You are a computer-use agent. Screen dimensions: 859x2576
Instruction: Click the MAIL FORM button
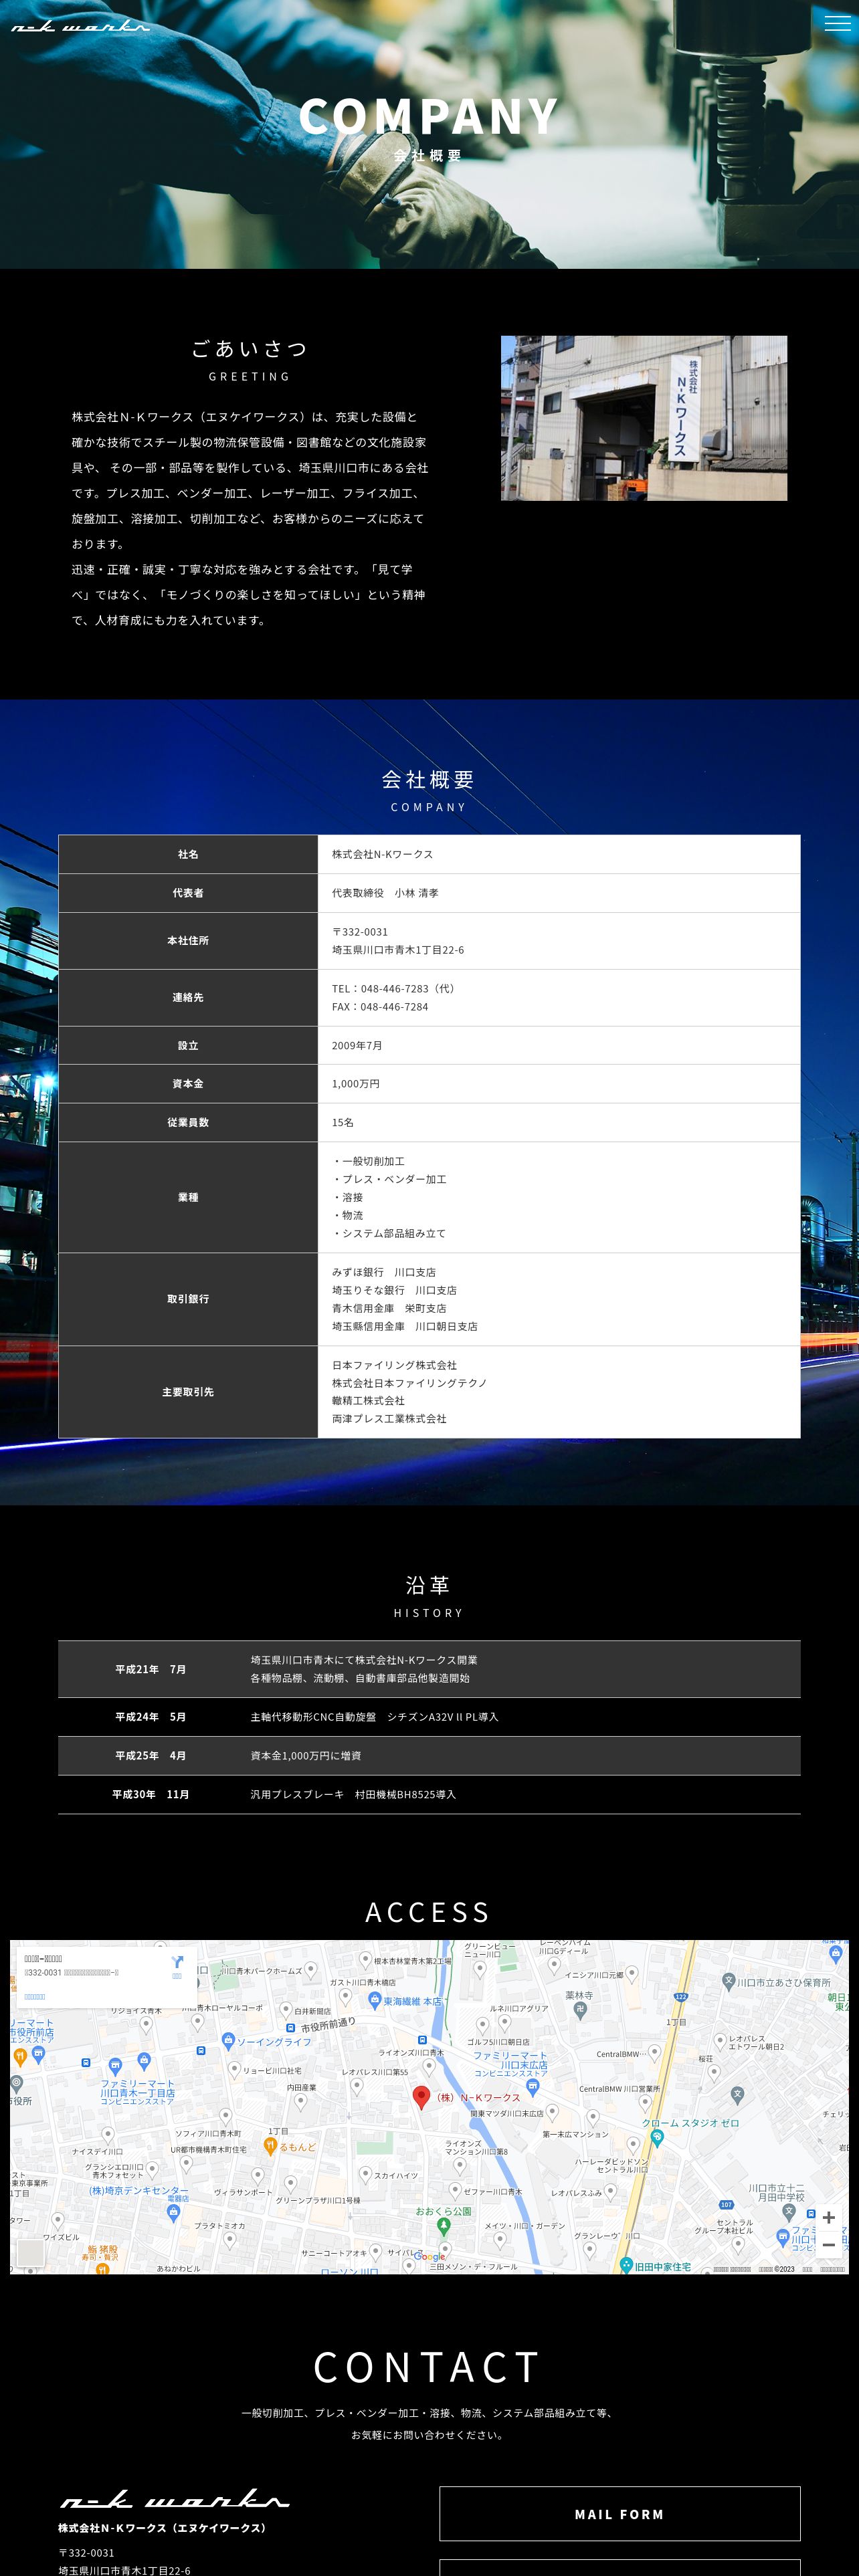tap(620, 2514)
